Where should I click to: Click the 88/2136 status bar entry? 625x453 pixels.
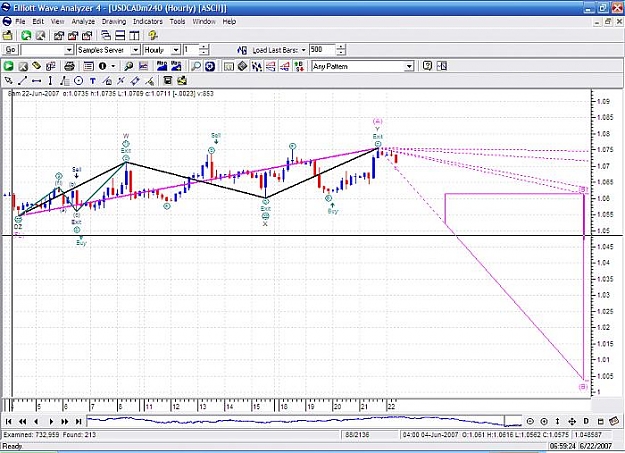point(357,435)
